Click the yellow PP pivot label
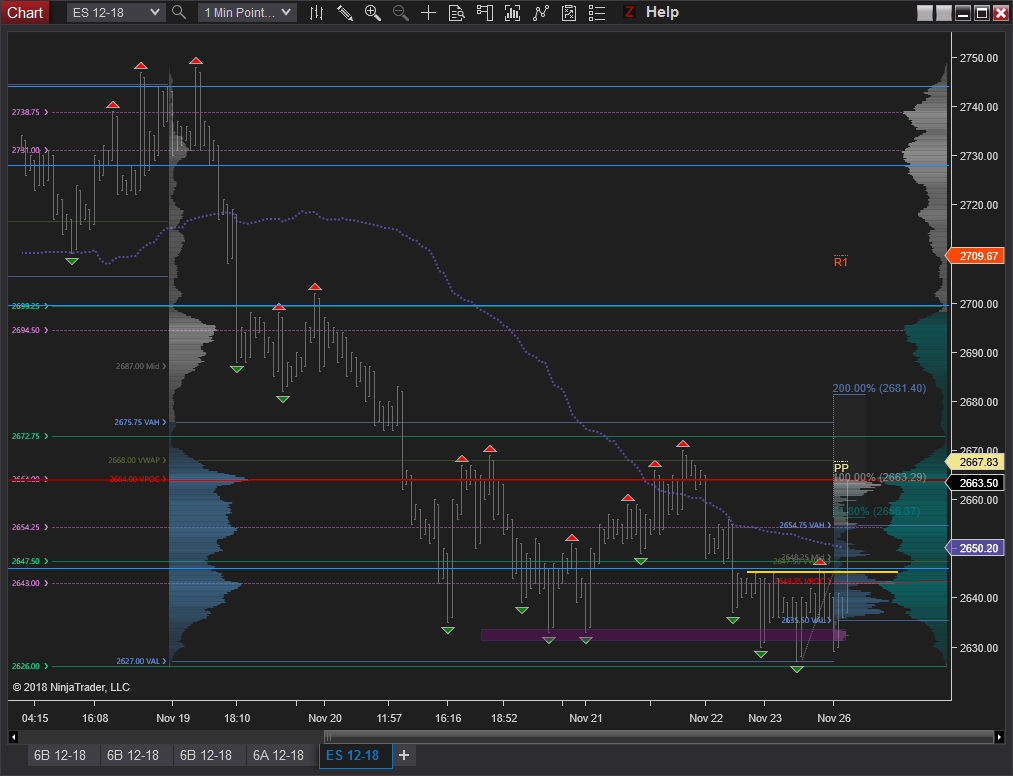 point(841,468)
